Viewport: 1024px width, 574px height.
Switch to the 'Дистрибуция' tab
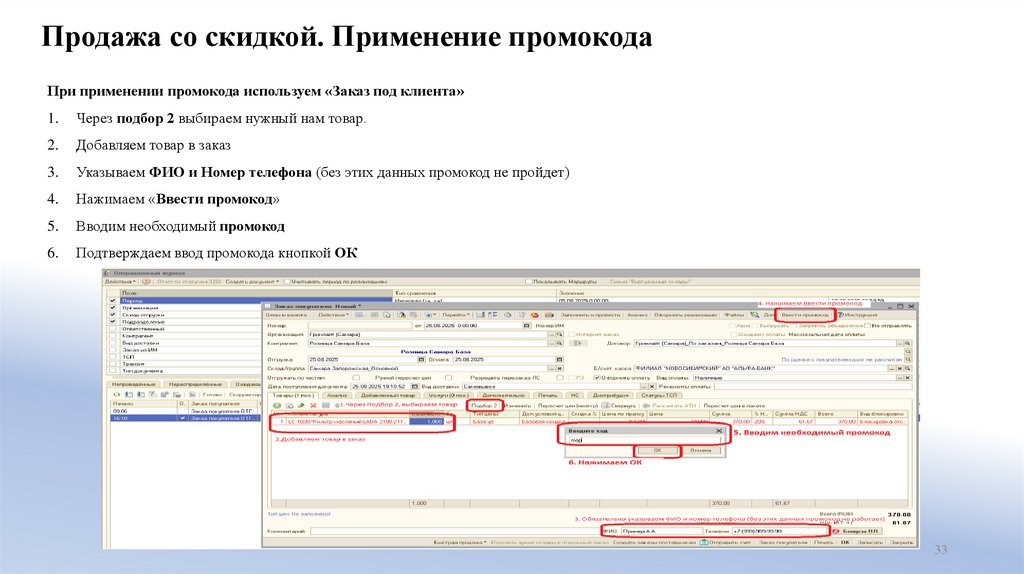click(611, 395)
